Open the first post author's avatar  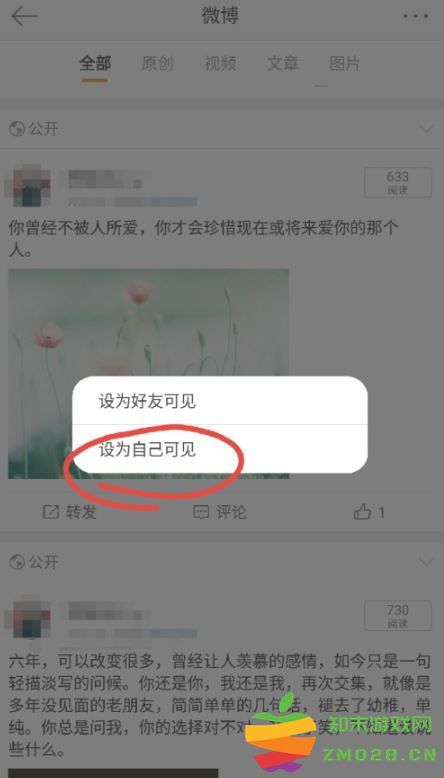[28, 187]
